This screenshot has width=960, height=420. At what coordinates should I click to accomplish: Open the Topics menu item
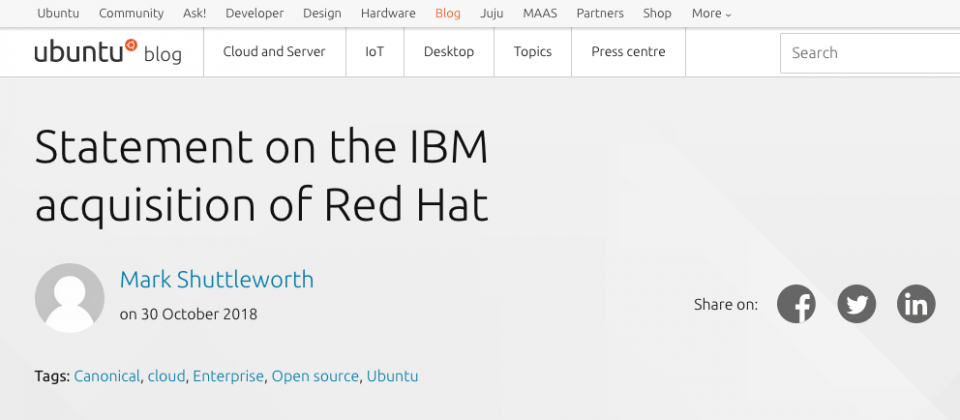coord(533,52)
